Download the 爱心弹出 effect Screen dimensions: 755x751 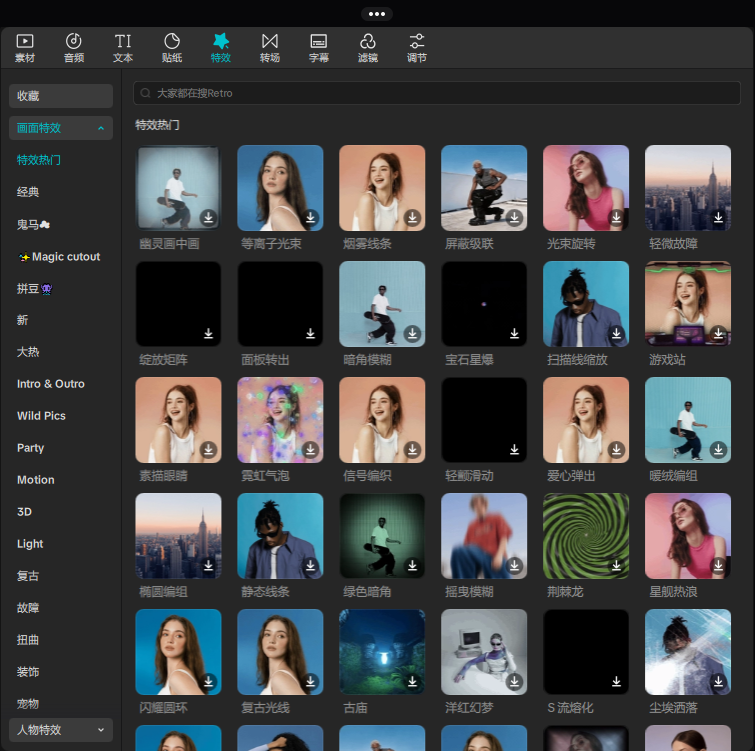pos(616,450)
